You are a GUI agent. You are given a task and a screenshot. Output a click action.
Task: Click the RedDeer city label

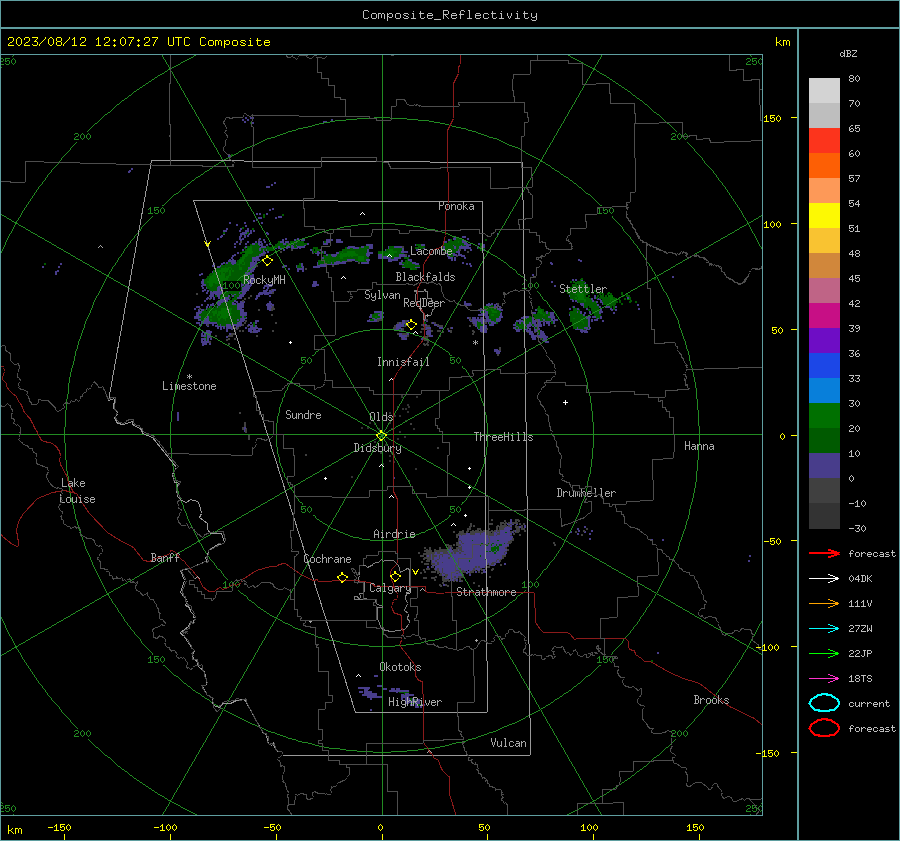424,303
